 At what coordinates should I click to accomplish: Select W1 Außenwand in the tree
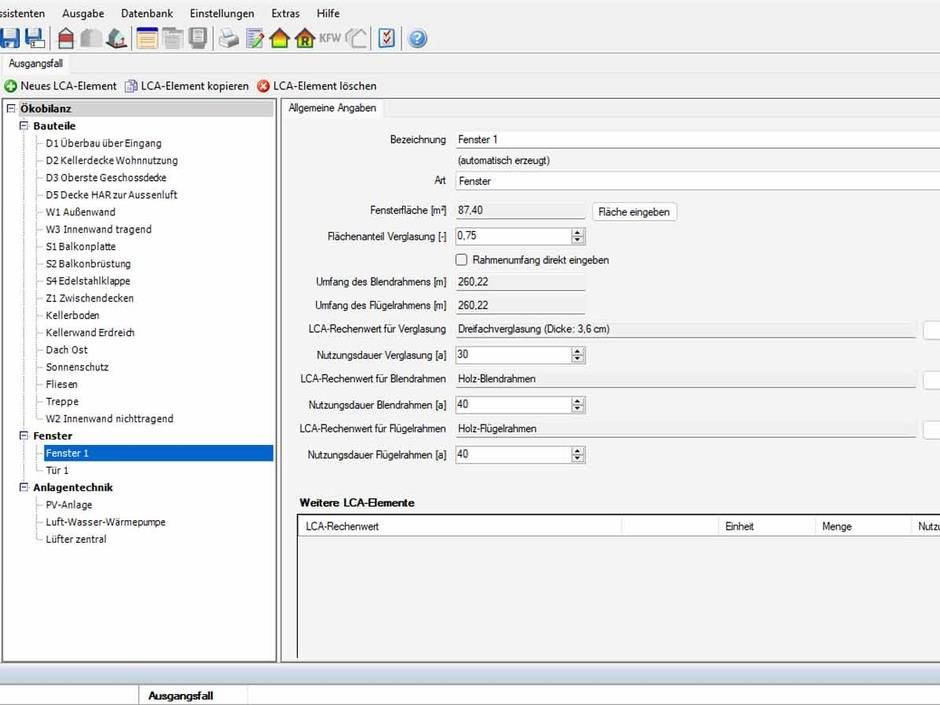coord(80,212)
